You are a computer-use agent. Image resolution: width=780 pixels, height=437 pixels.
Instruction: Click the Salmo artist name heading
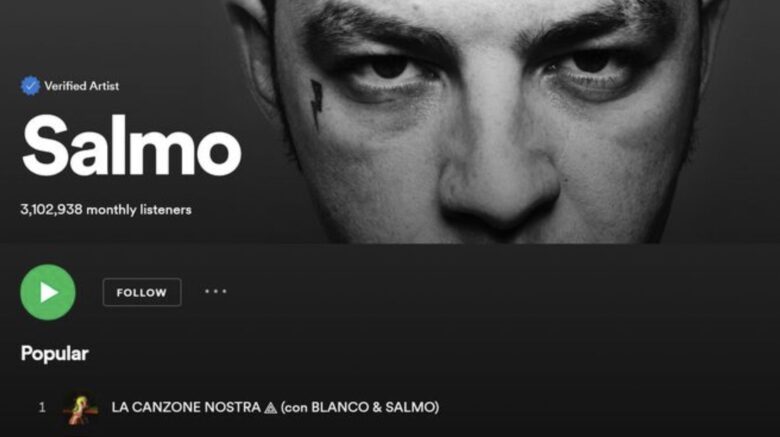132,145
